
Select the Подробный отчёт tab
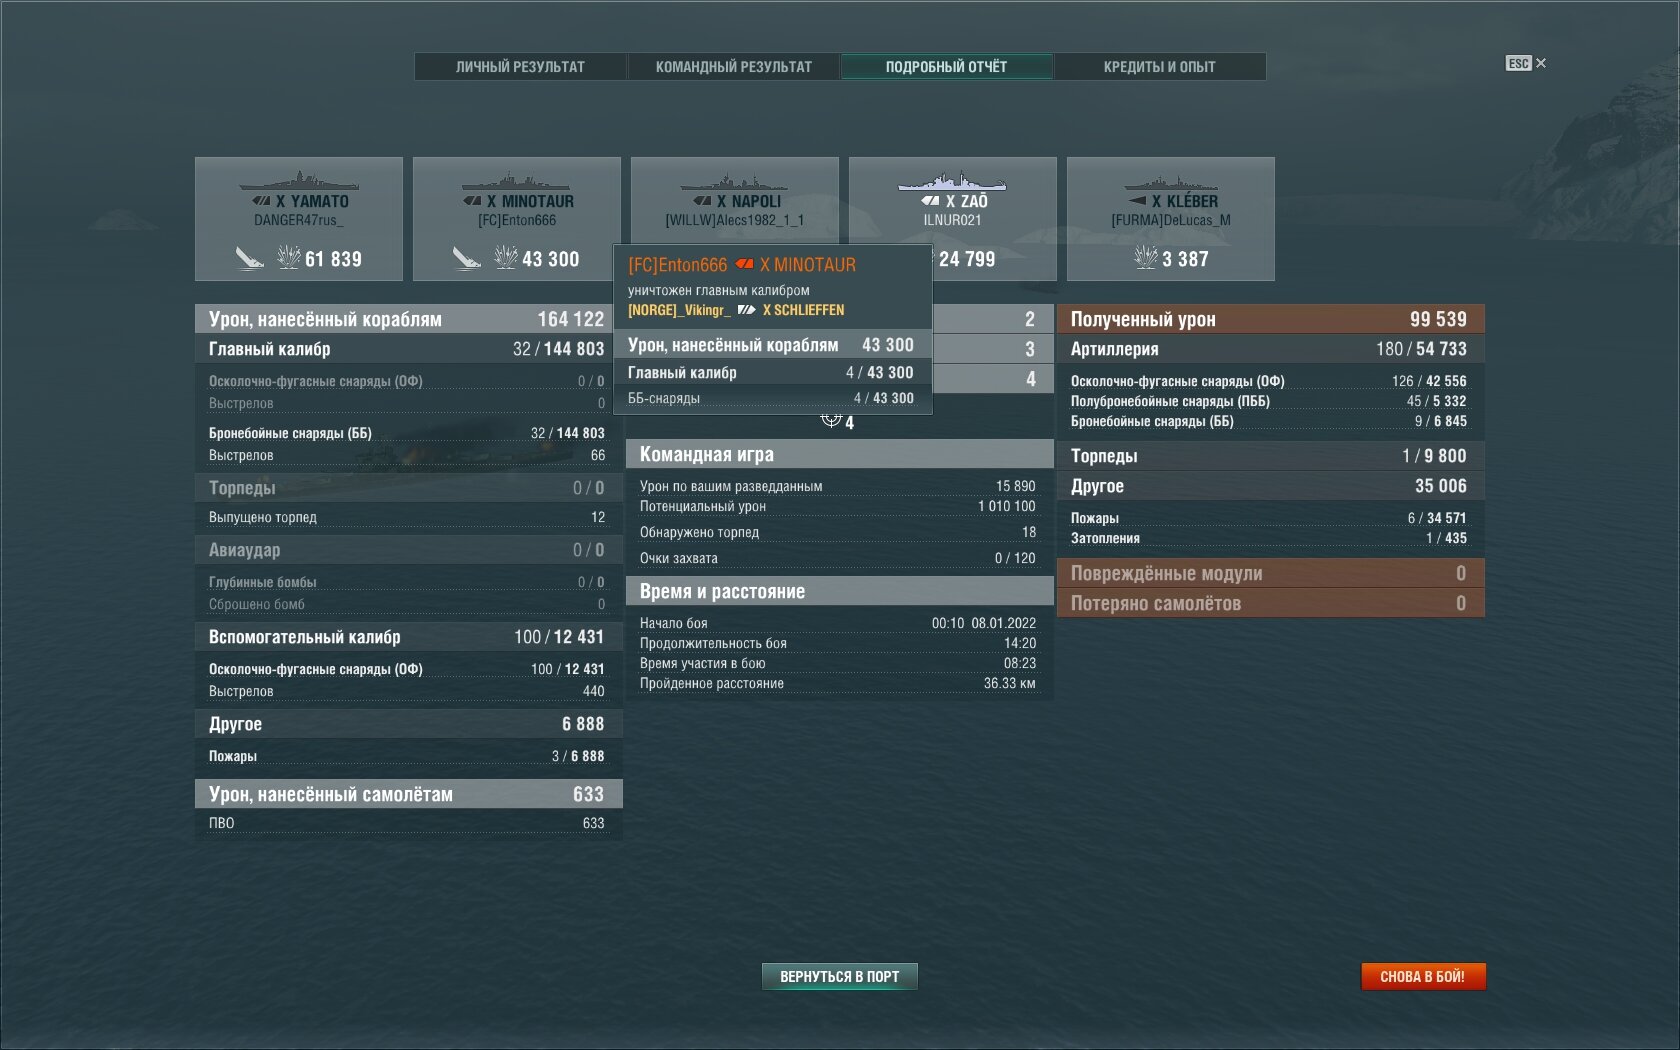tap(946, 67)
